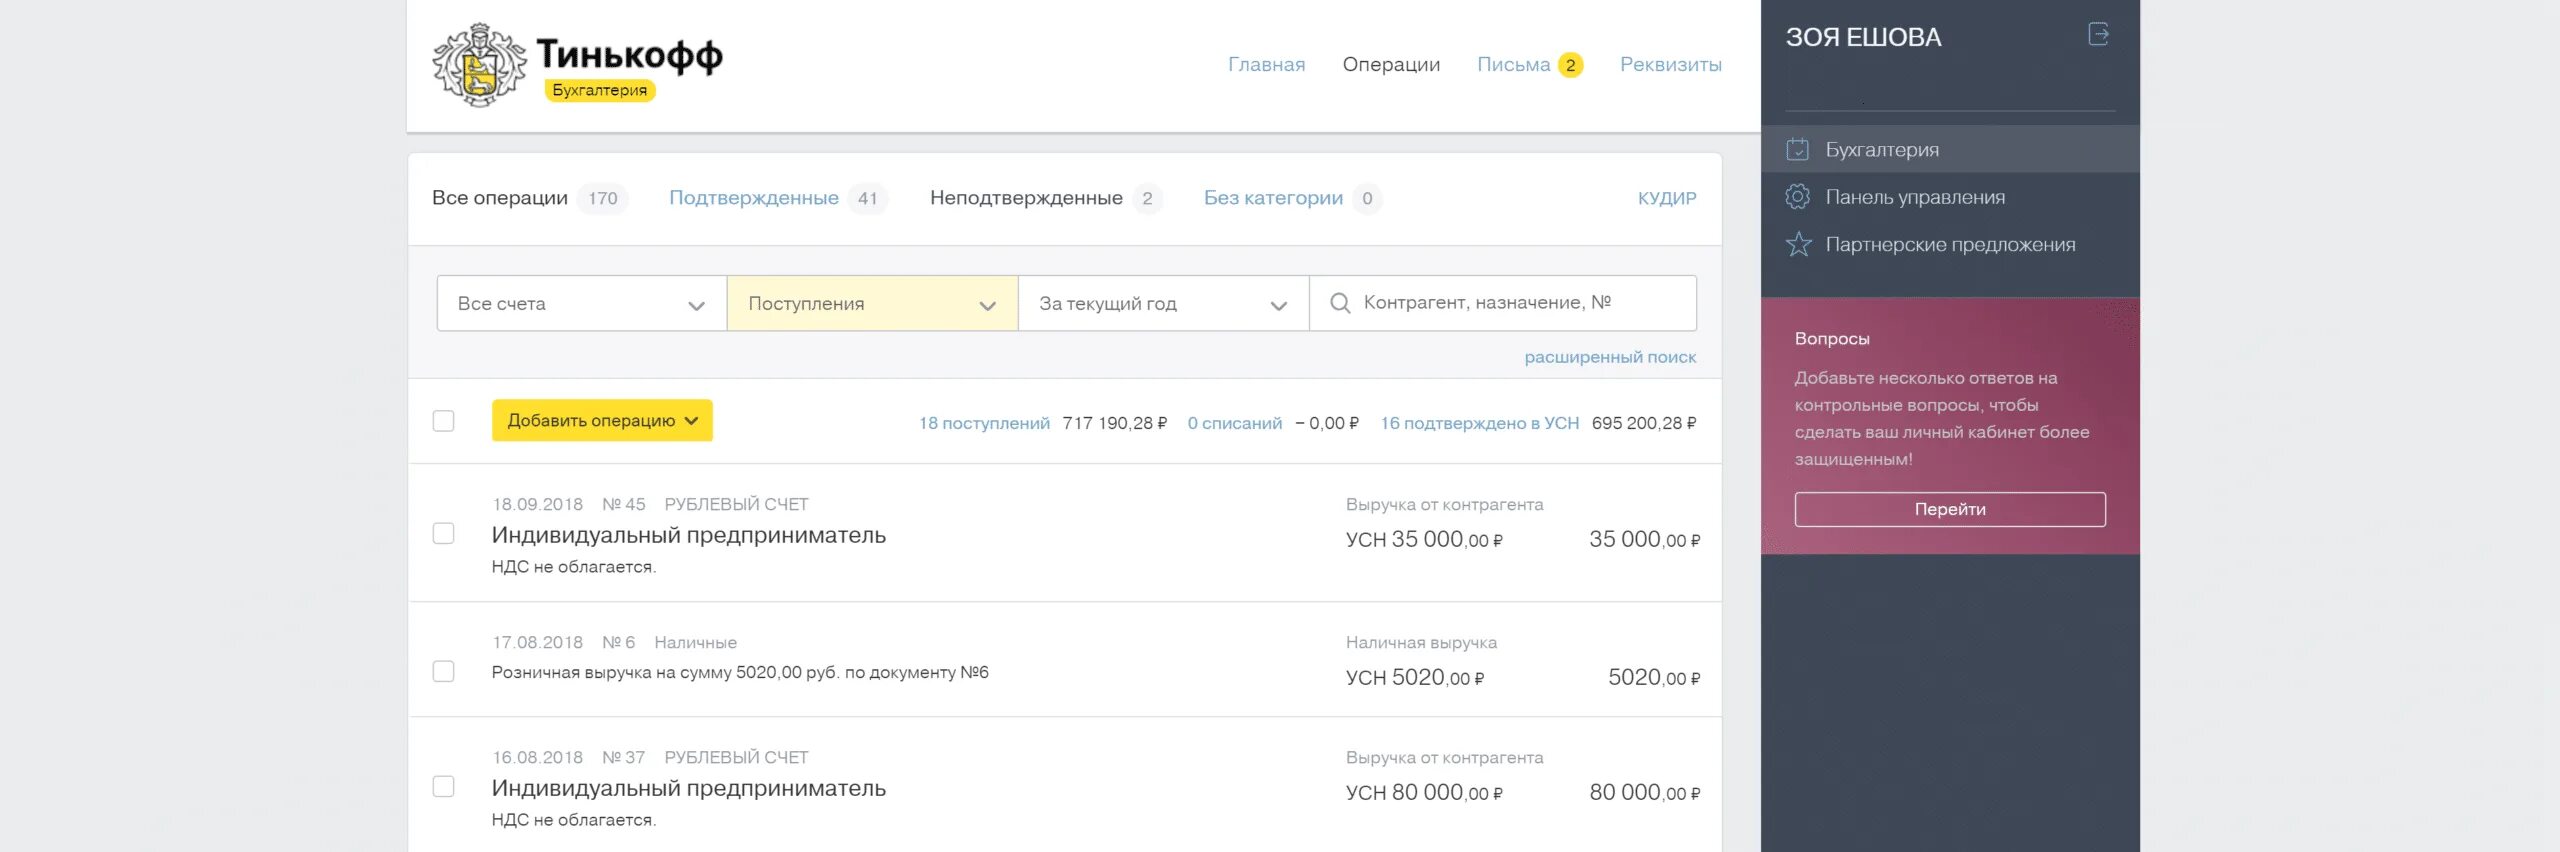
Task: Switch to Без категории tab
Action: (1273, 198)
